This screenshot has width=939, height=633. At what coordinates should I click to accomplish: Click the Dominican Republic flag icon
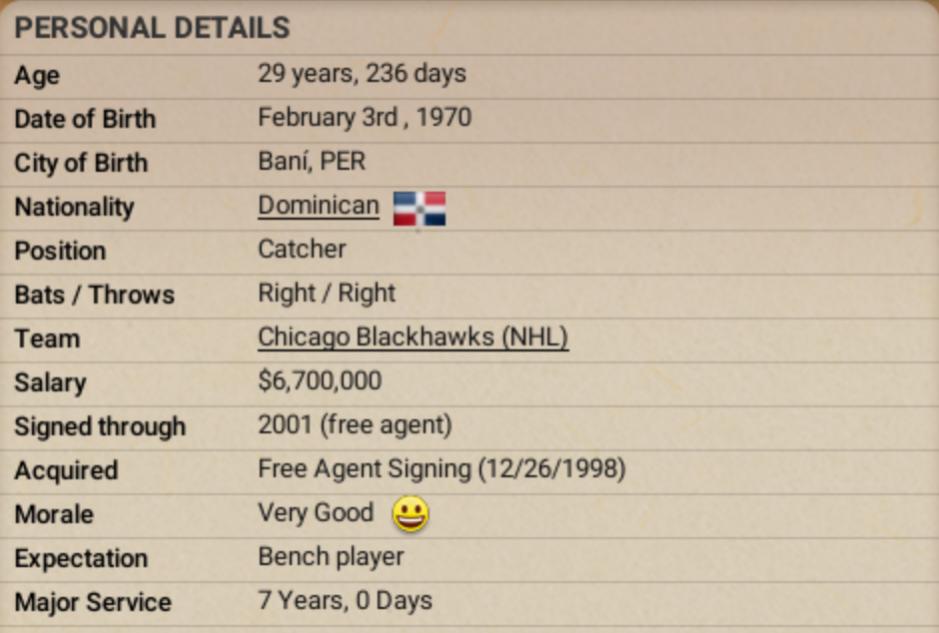point(419,208)
